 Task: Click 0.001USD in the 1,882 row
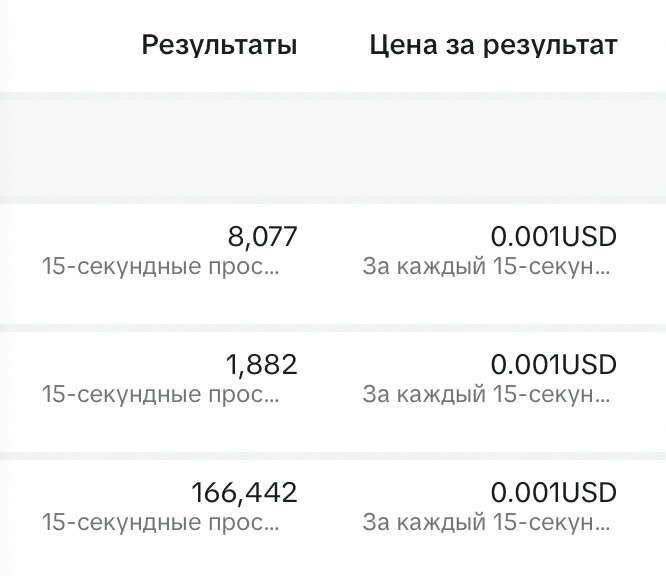[553, 365]
